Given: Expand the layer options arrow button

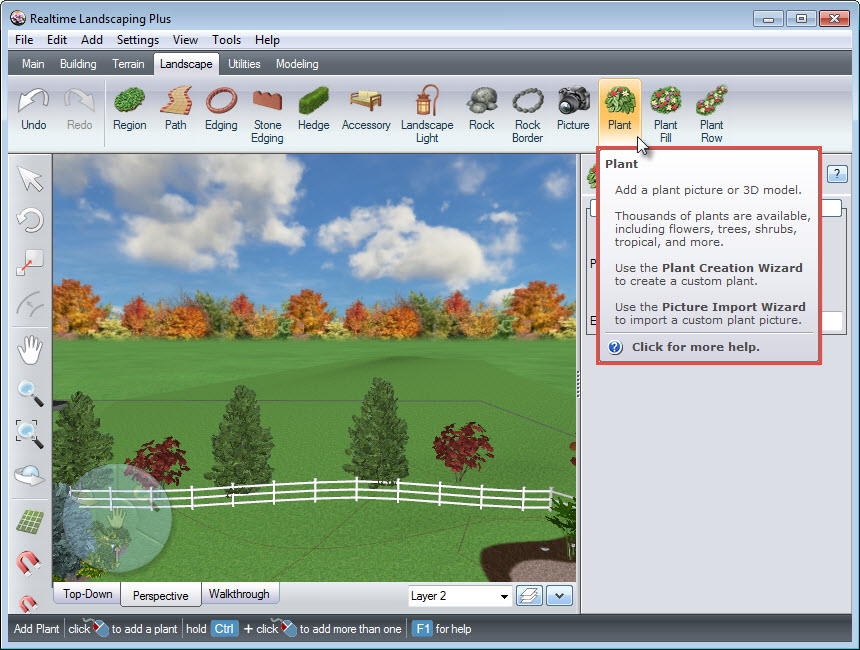Looking at the screenshot, I should tap(559, 596).
